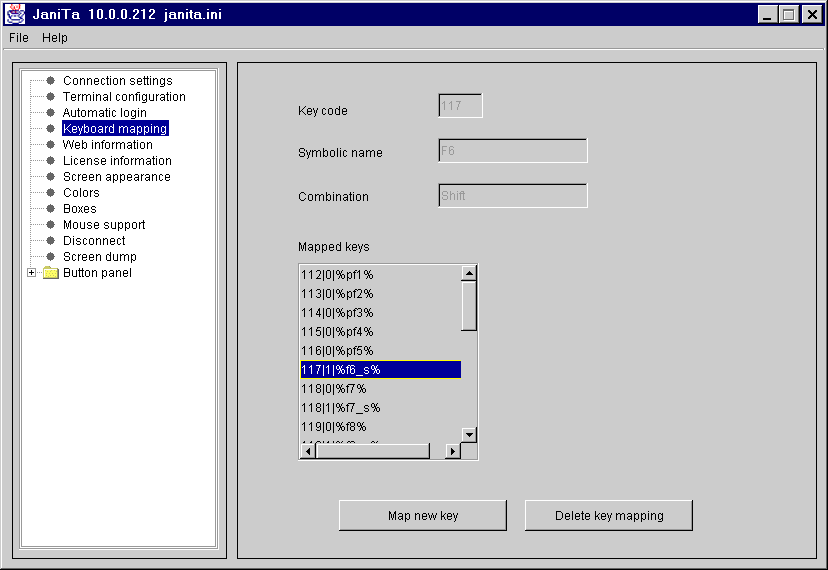This screenshot has width=828, height=570.
Task: Select mapped key 114|0|%pf3%
Action: 380,313
